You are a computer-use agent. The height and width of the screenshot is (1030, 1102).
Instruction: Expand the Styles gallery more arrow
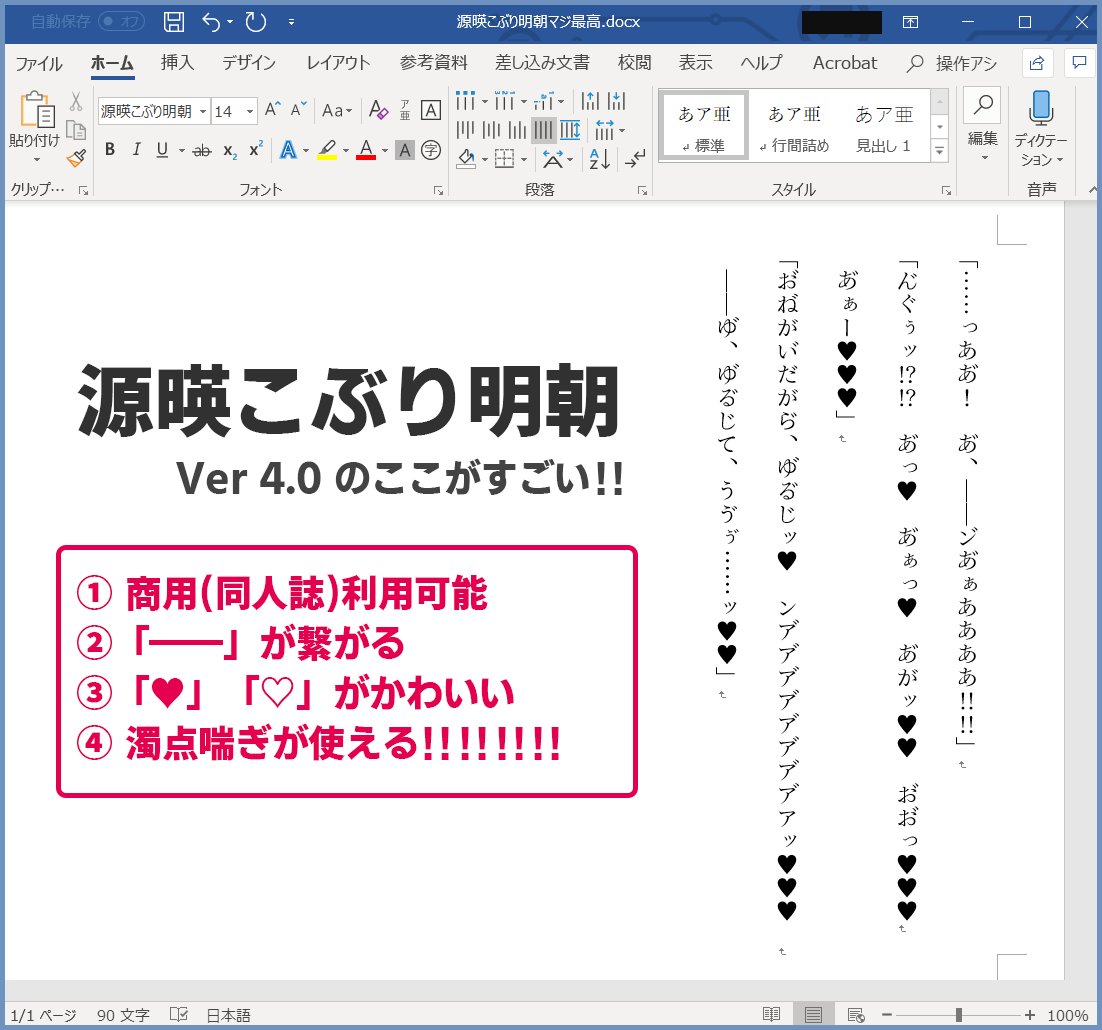pos(939,151)
